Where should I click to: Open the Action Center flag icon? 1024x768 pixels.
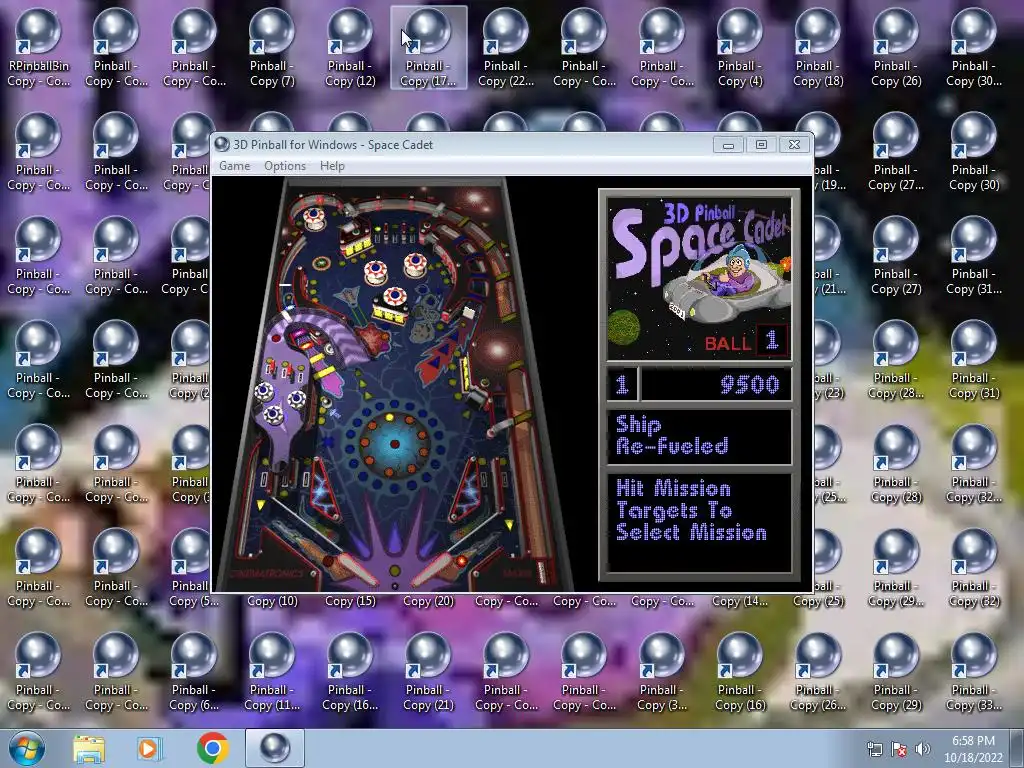pyautogui.click(x=899, y=748)
